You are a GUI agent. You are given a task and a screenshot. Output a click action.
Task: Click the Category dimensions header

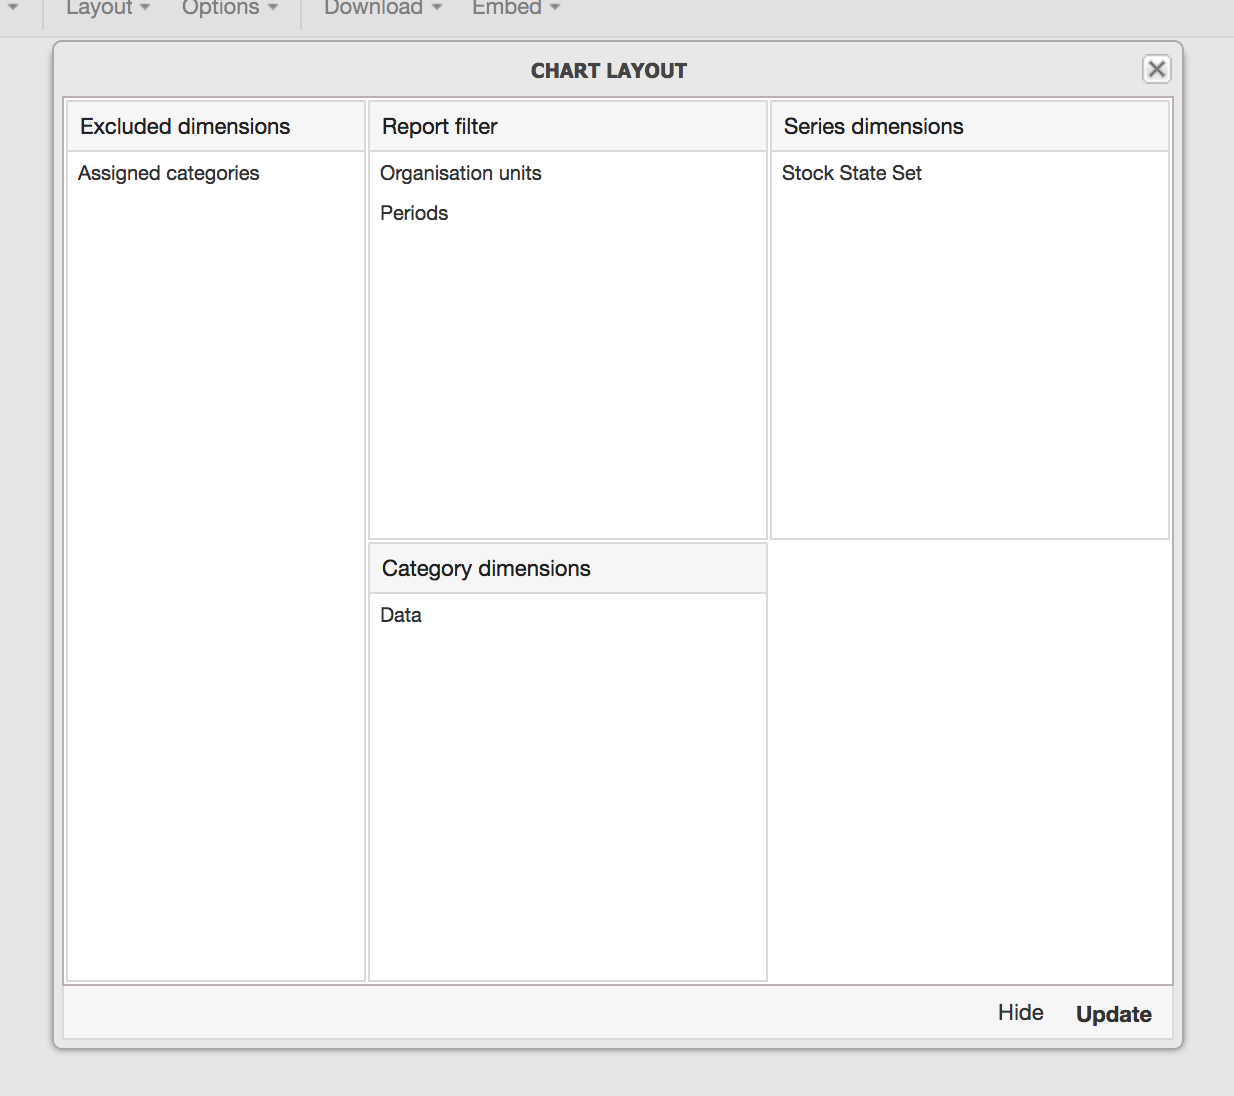coord(486,569)
